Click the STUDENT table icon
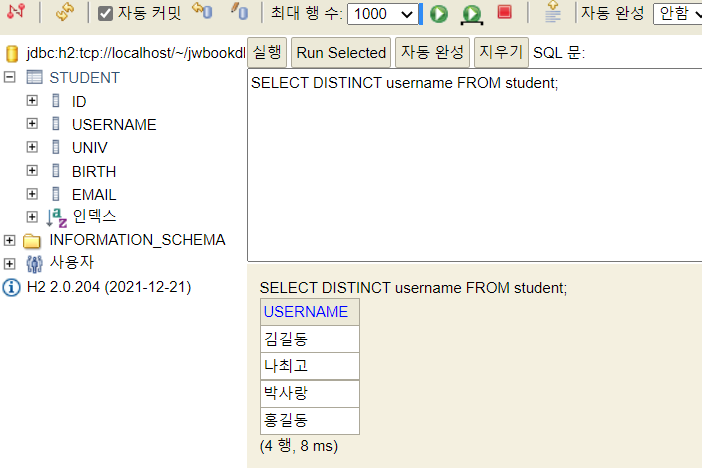The height and width of the screenshot is (468, 702). (x=34, y=77)
